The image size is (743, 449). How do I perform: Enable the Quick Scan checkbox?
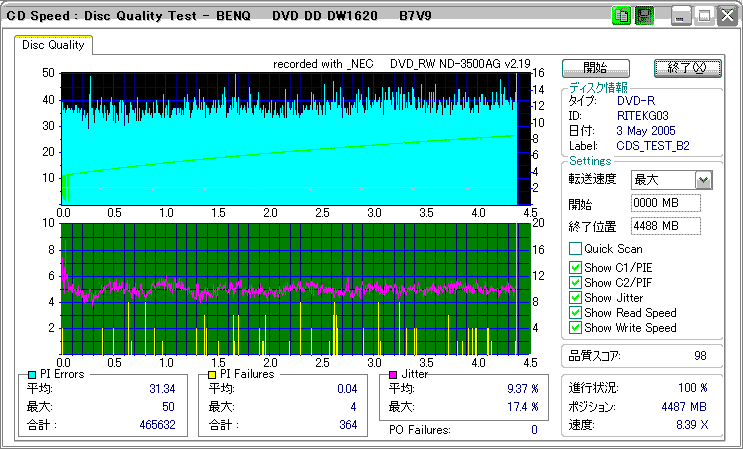[x=575, y=249]
